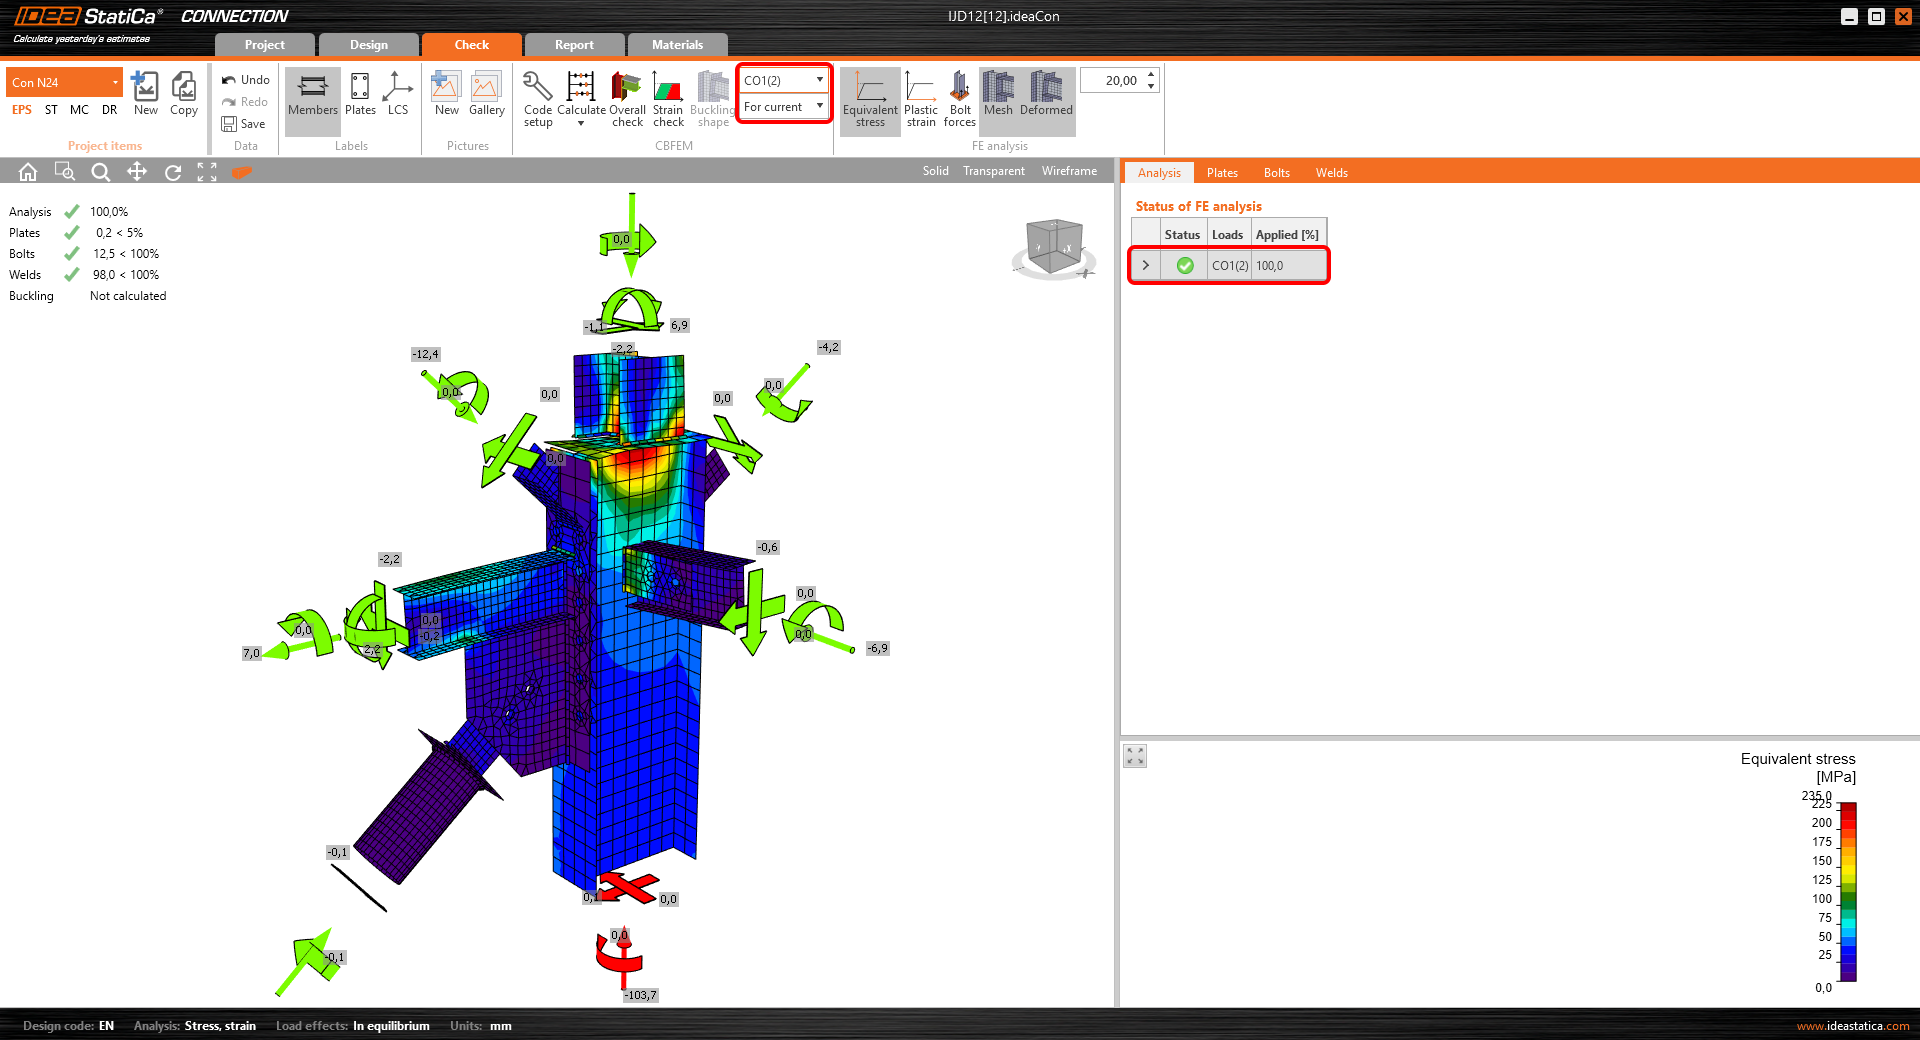Open the Analysis results tab
1920x1040 pixels.
1159,173
